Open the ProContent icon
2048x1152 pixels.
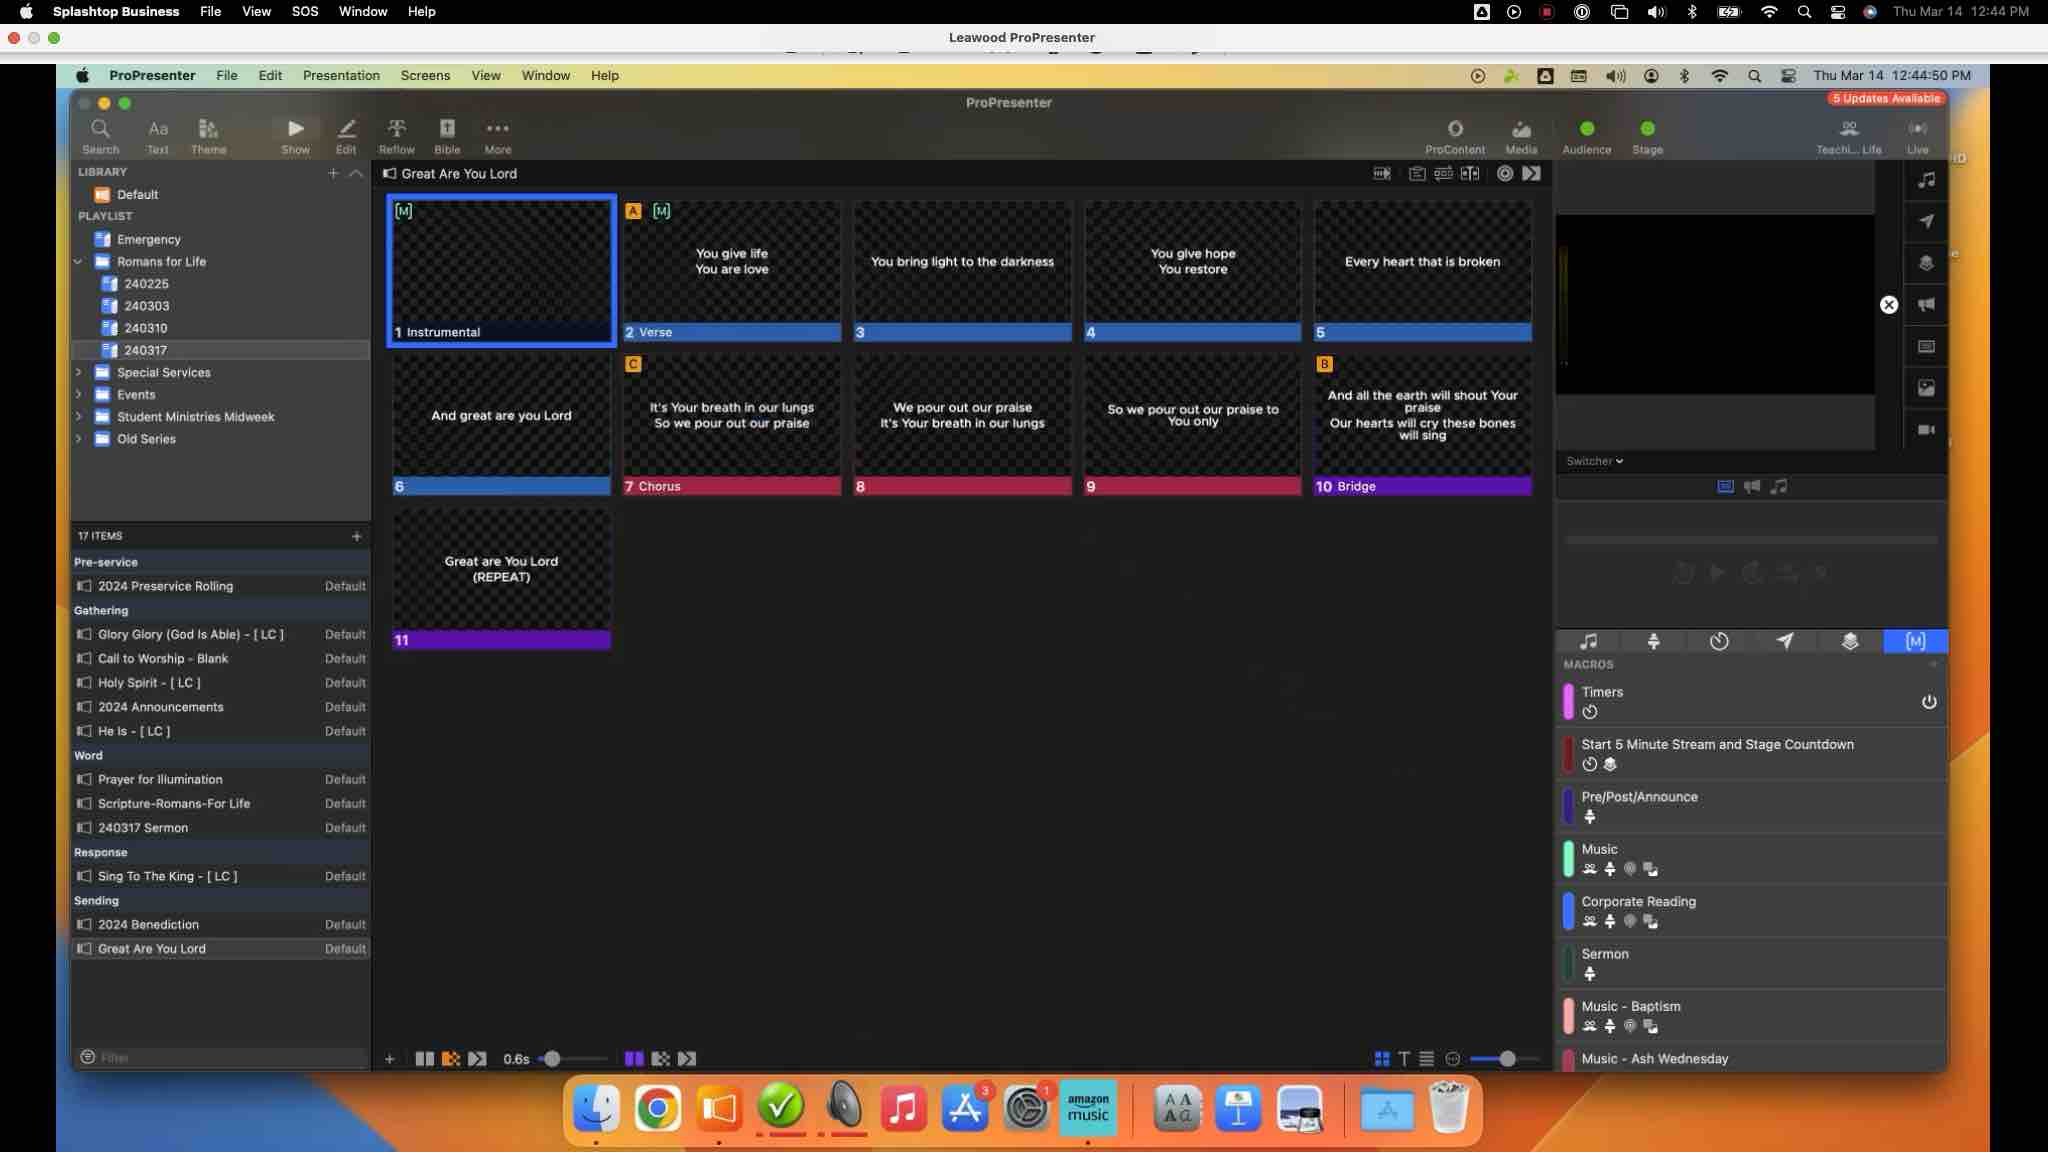coord(1455,135)
